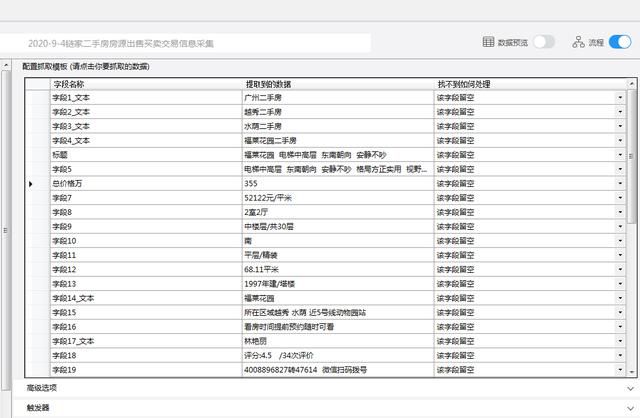Click the 找不到如何处理 column header
Viewport: 640px width, 418px height.
[x=525, y=84]
